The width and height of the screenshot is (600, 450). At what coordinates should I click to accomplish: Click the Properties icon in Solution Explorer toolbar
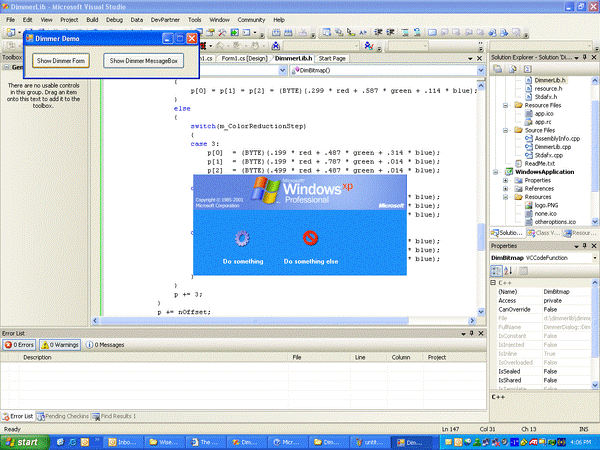click(497, 69)
